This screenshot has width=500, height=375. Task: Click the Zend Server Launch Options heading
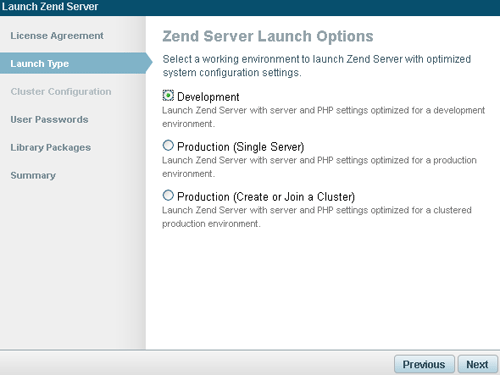click(x=268, y=36)
